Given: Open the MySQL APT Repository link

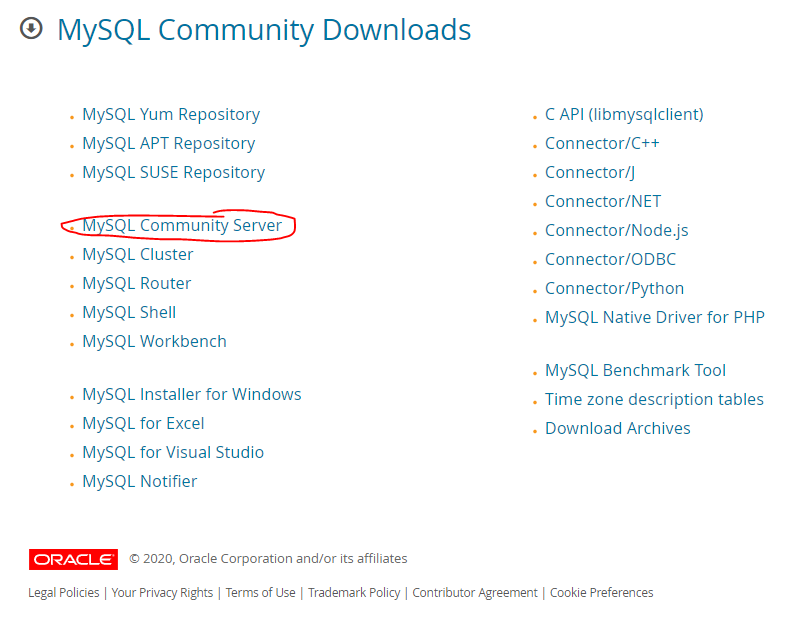Looking at the screenshot, I should pos(168,143).
